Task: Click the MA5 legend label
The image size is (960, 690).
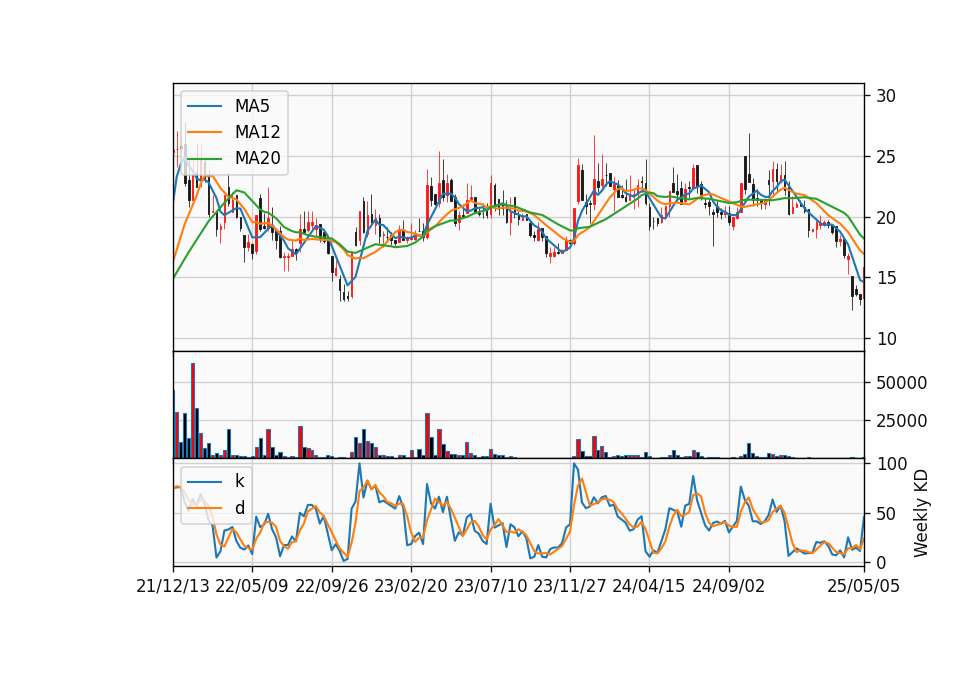Action: 252,106
